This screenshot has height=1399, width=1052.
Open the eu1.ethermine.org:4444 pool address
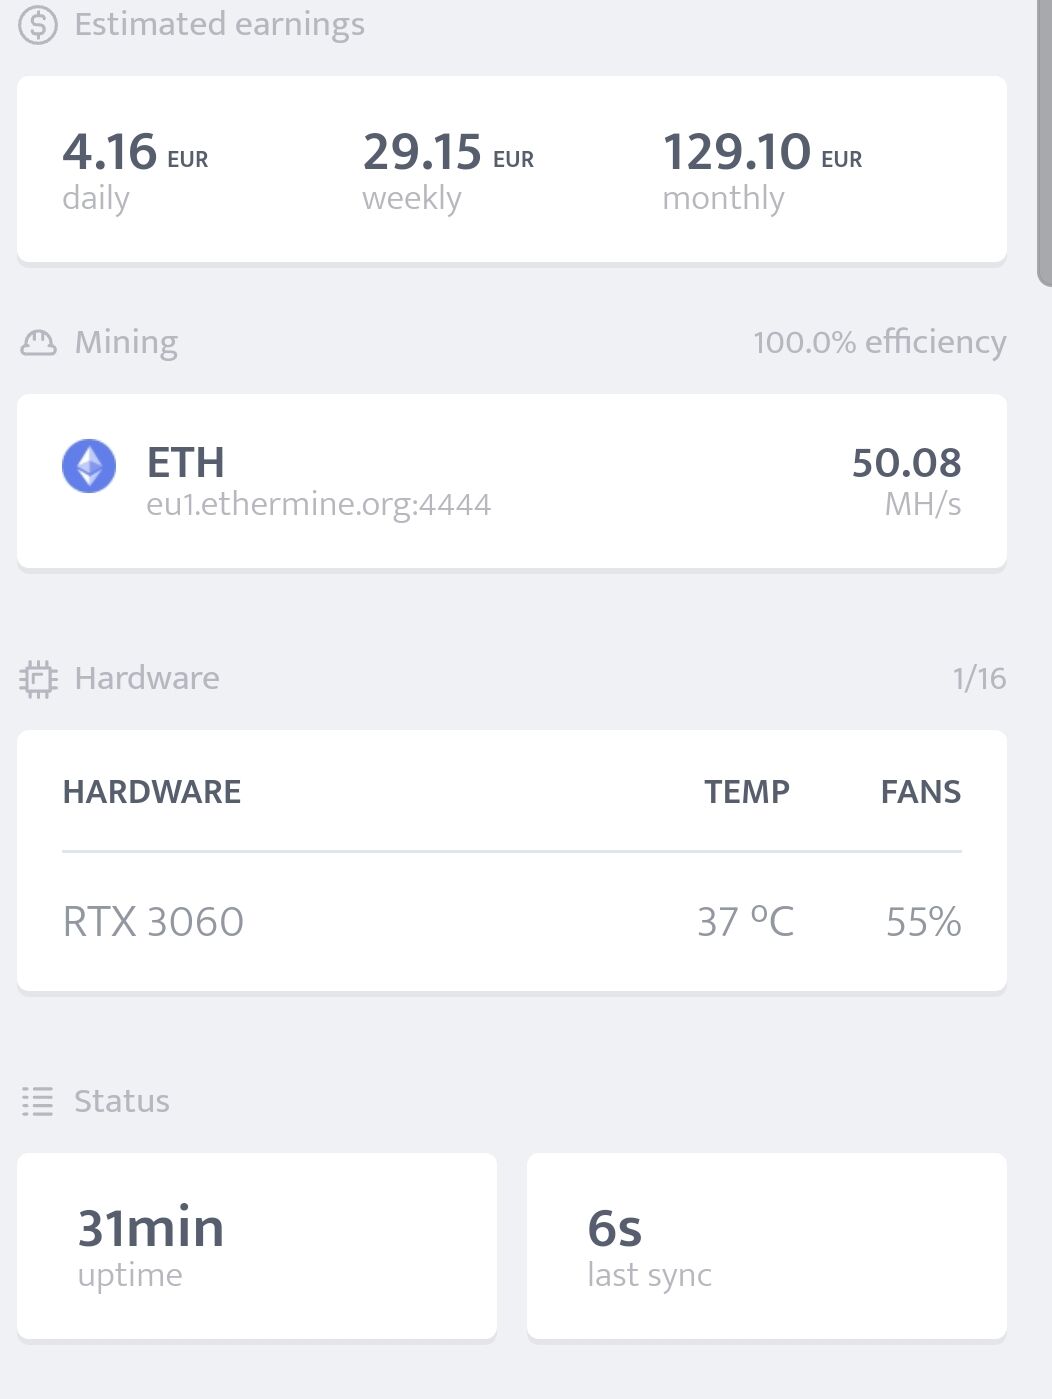(318, 504)
